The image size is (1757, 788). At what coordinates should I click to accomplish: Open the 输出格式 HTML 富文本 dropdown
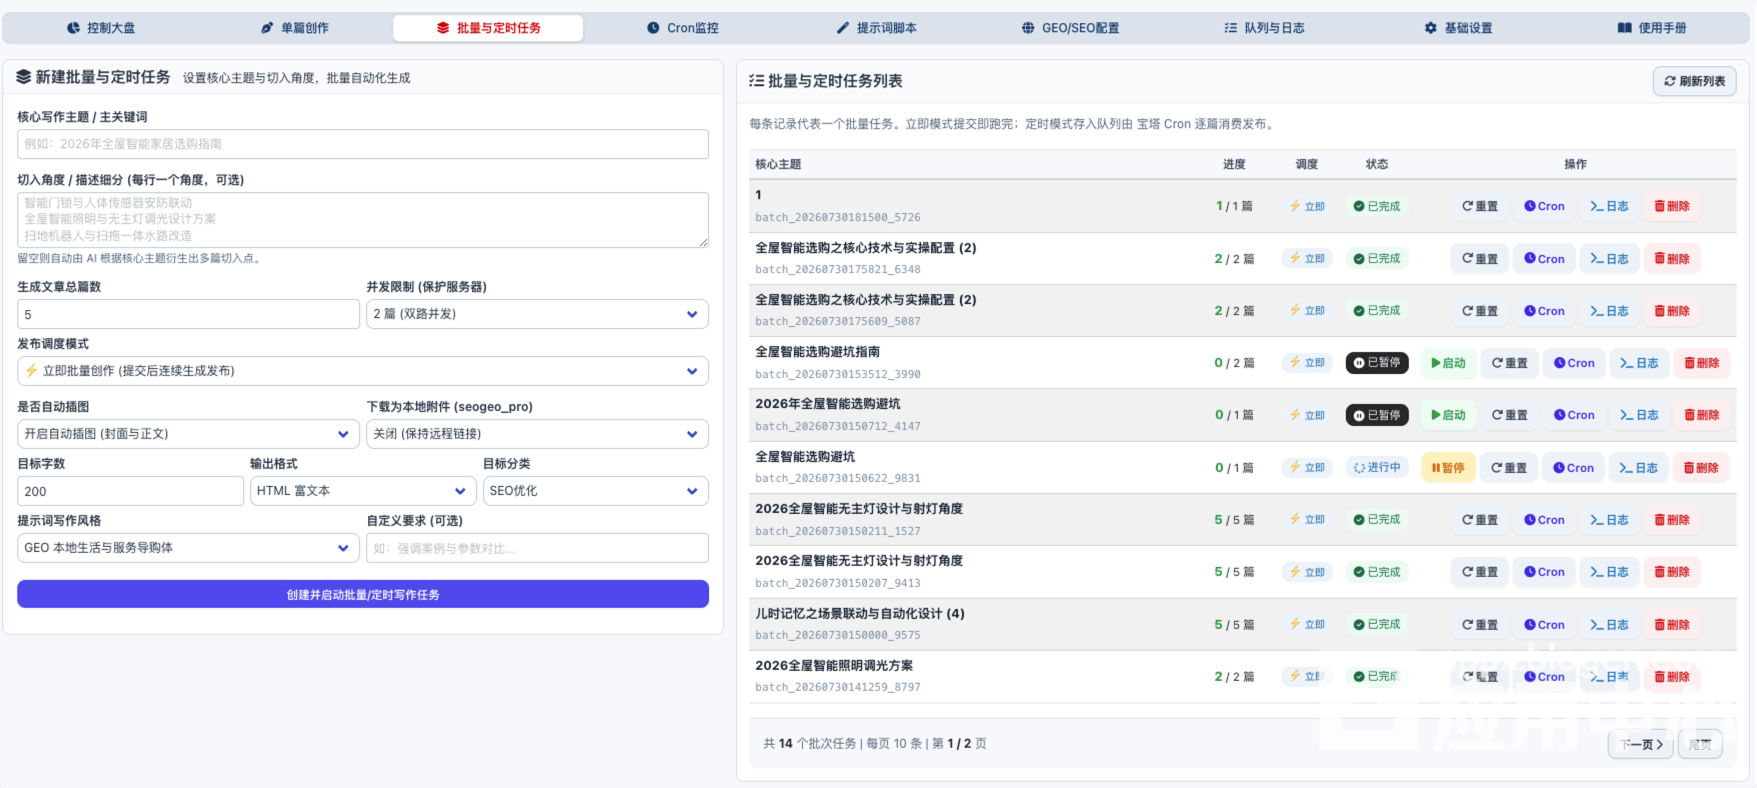pyautogui.click(x=363, y=491)
